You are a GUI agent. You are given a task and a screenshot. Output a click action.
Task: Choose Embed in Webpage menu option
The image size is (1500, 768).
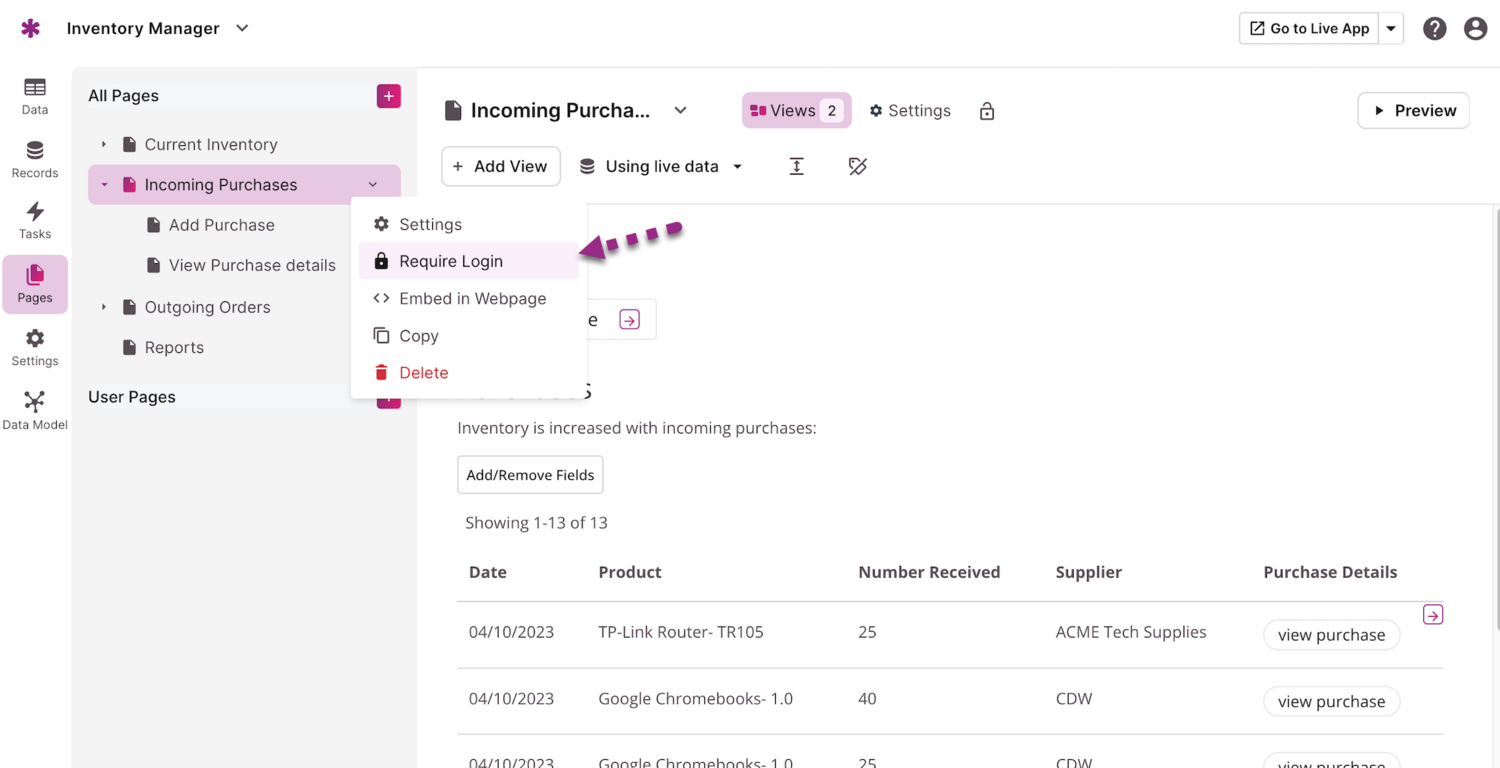point(472,299)
